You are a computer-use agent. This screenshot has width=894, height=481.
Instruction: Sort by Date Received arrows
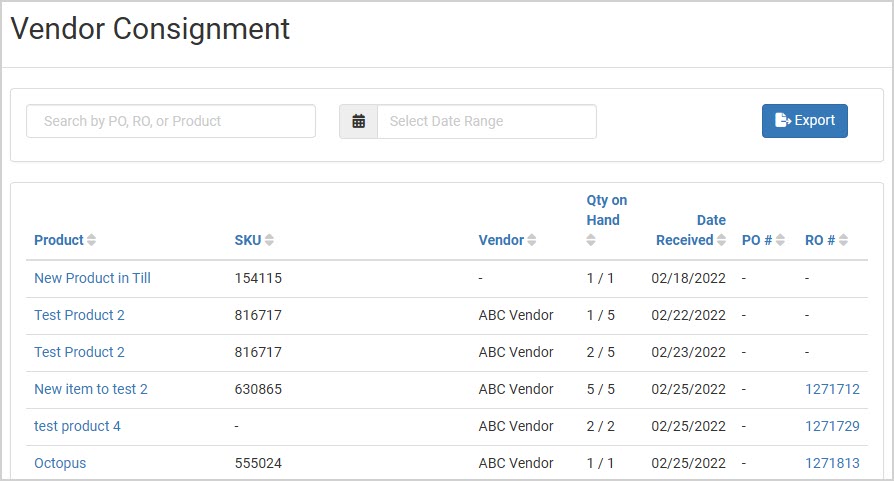pyautogui.click(x=721, y=240)
